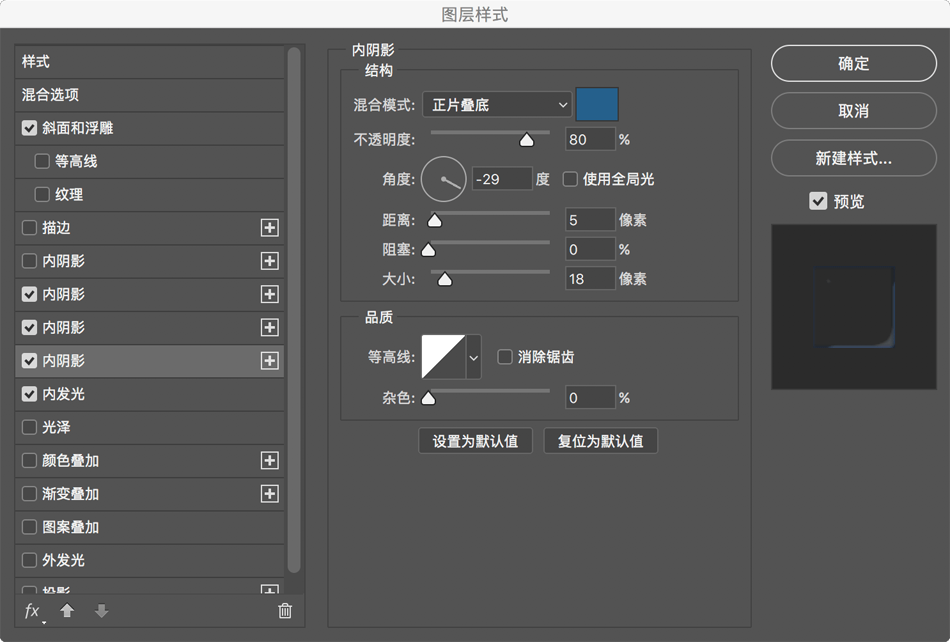Viewport: 950px width, 642px height.
Task: Click the 距离 value field showing 5
Action: (590, 220)
